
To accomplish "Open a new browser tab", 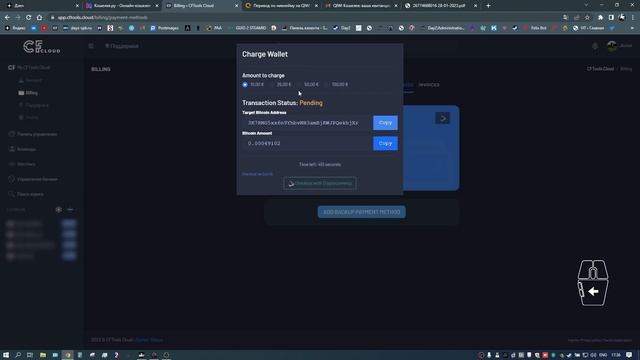I will 488,6.
